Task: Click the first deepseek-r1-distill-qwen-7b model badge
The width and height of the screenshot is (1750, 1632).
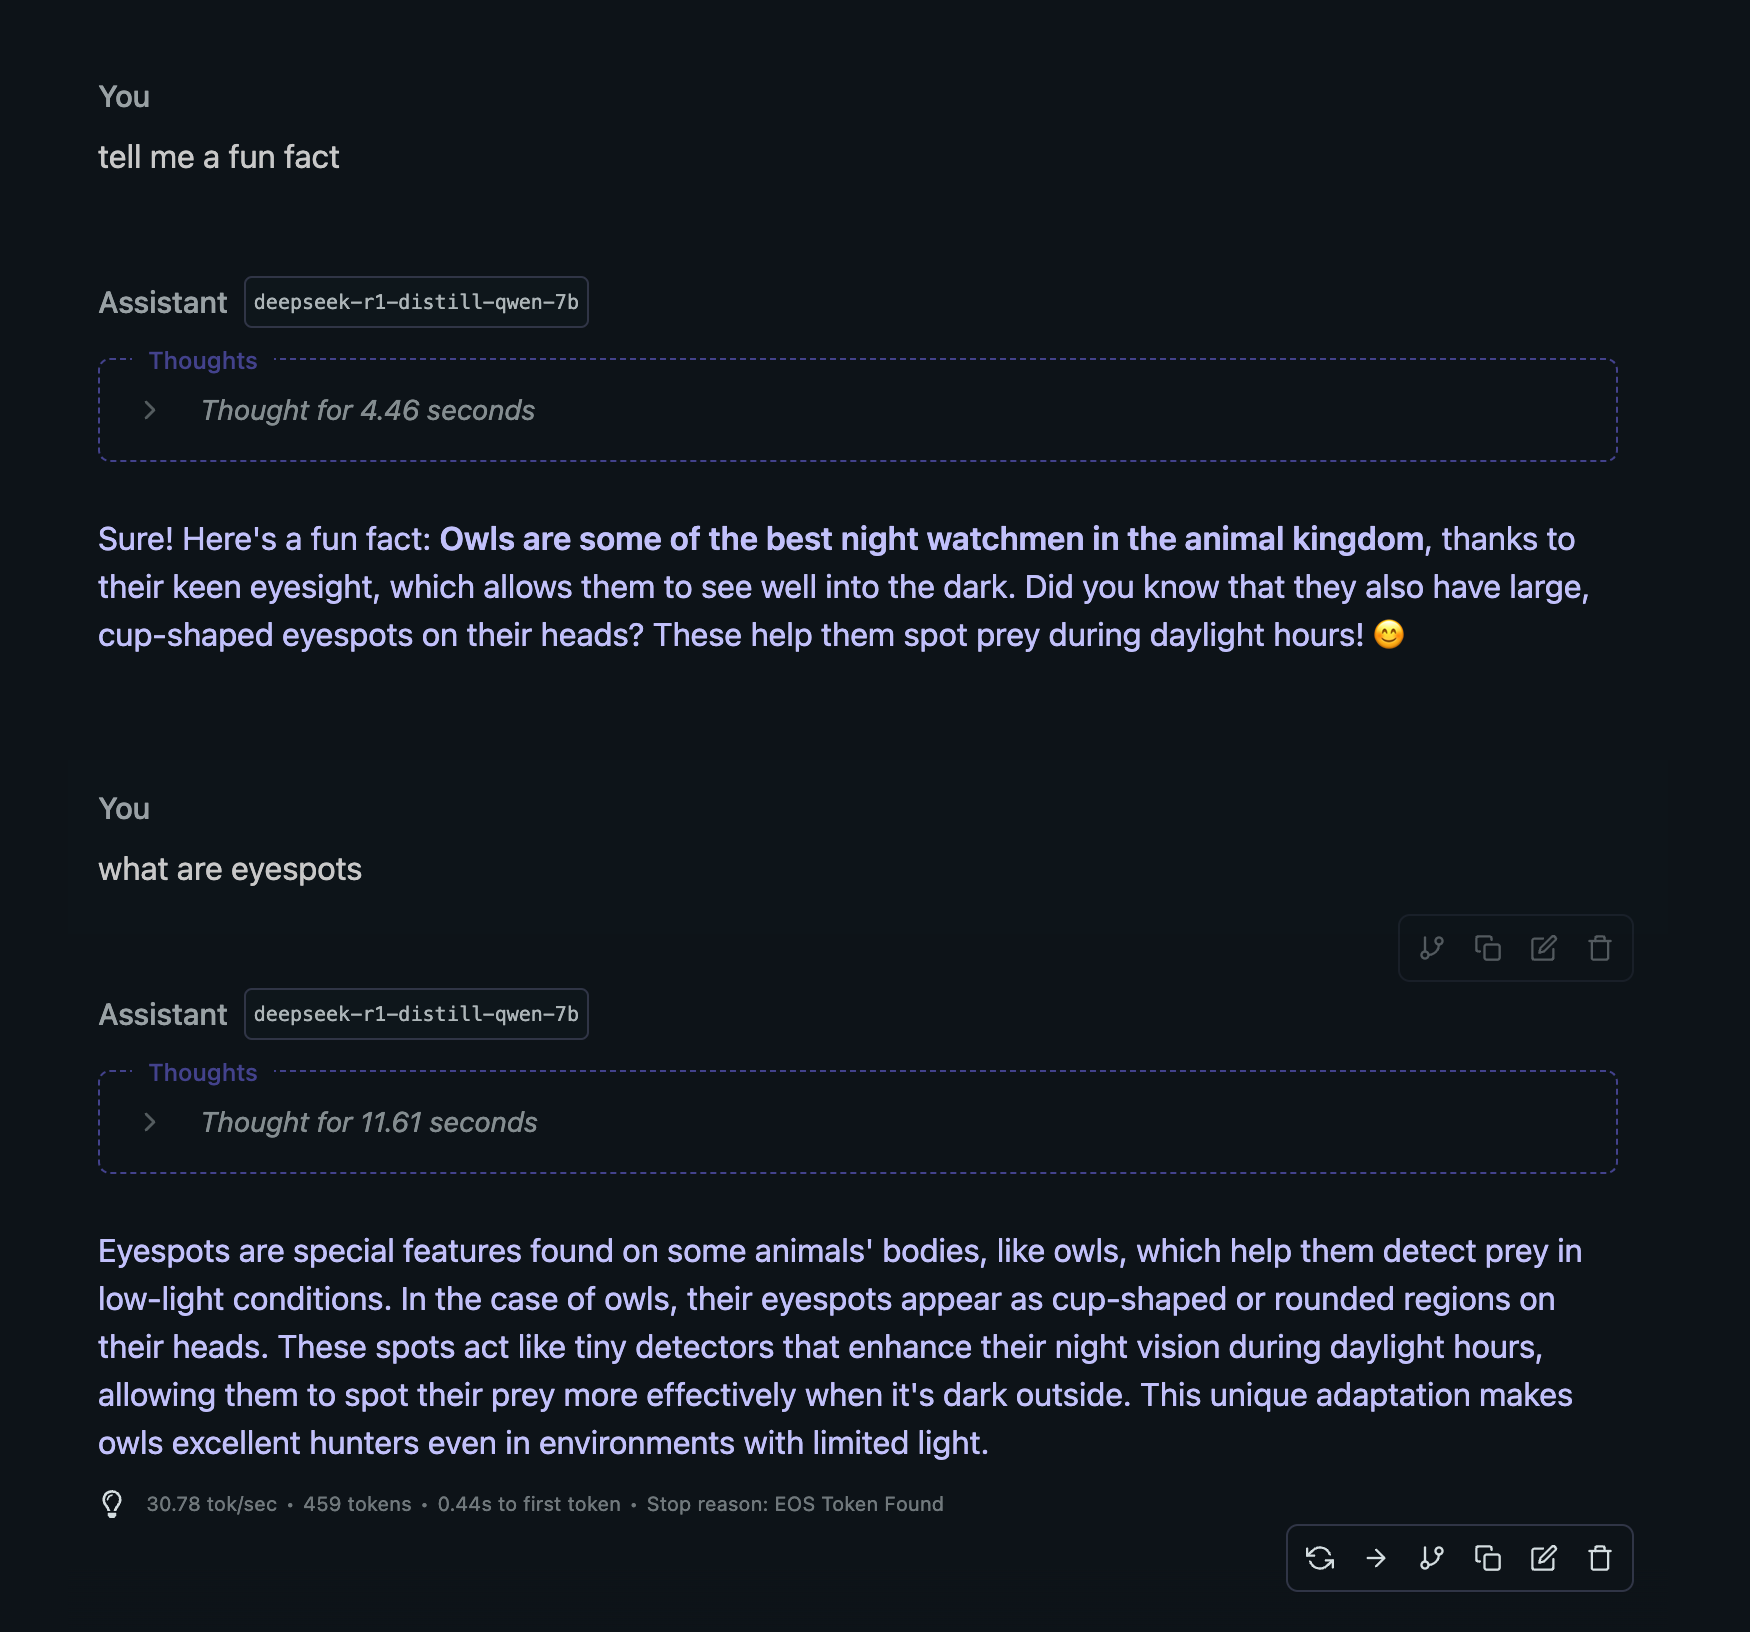Action: point(416,302)
